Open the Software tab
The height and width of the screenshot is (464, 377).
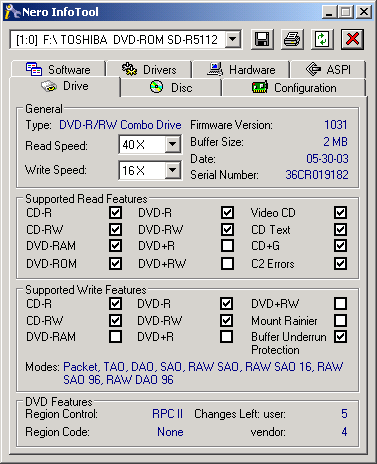[59, 69]
